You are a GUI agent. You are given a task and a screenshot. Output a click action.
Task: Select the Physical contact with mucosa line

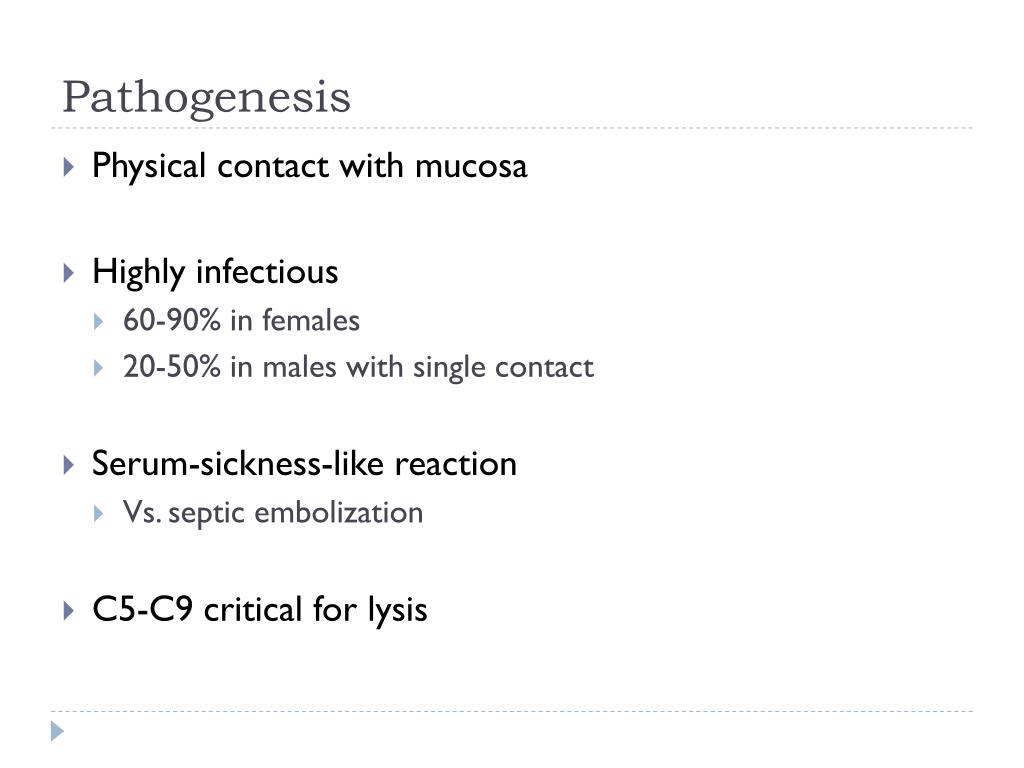tap(310, 166)
